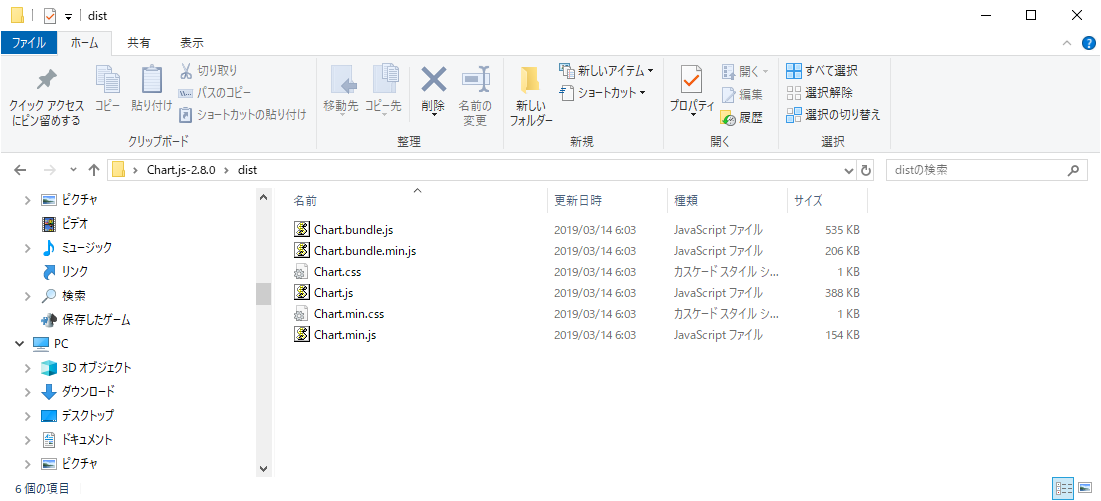Click the navigation pane vertical scrollbar
1101x501 pixels.
click(x=264, y=293)
